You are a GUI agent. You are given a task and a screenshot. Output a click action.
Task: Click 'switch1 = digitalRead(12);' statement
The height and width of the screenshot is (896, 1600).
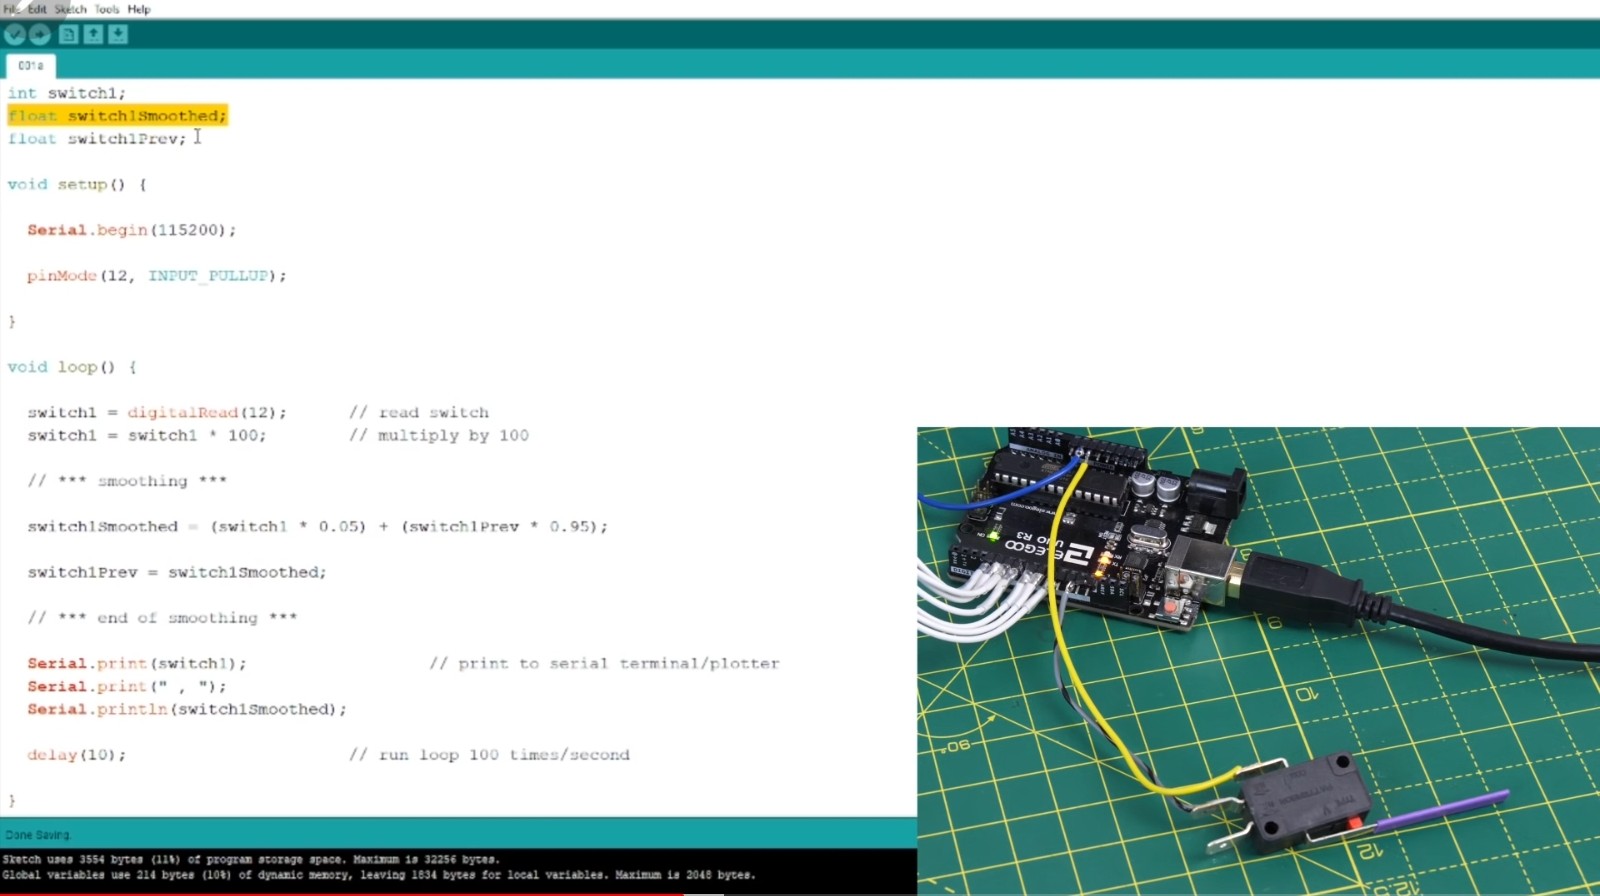point(157,413)
